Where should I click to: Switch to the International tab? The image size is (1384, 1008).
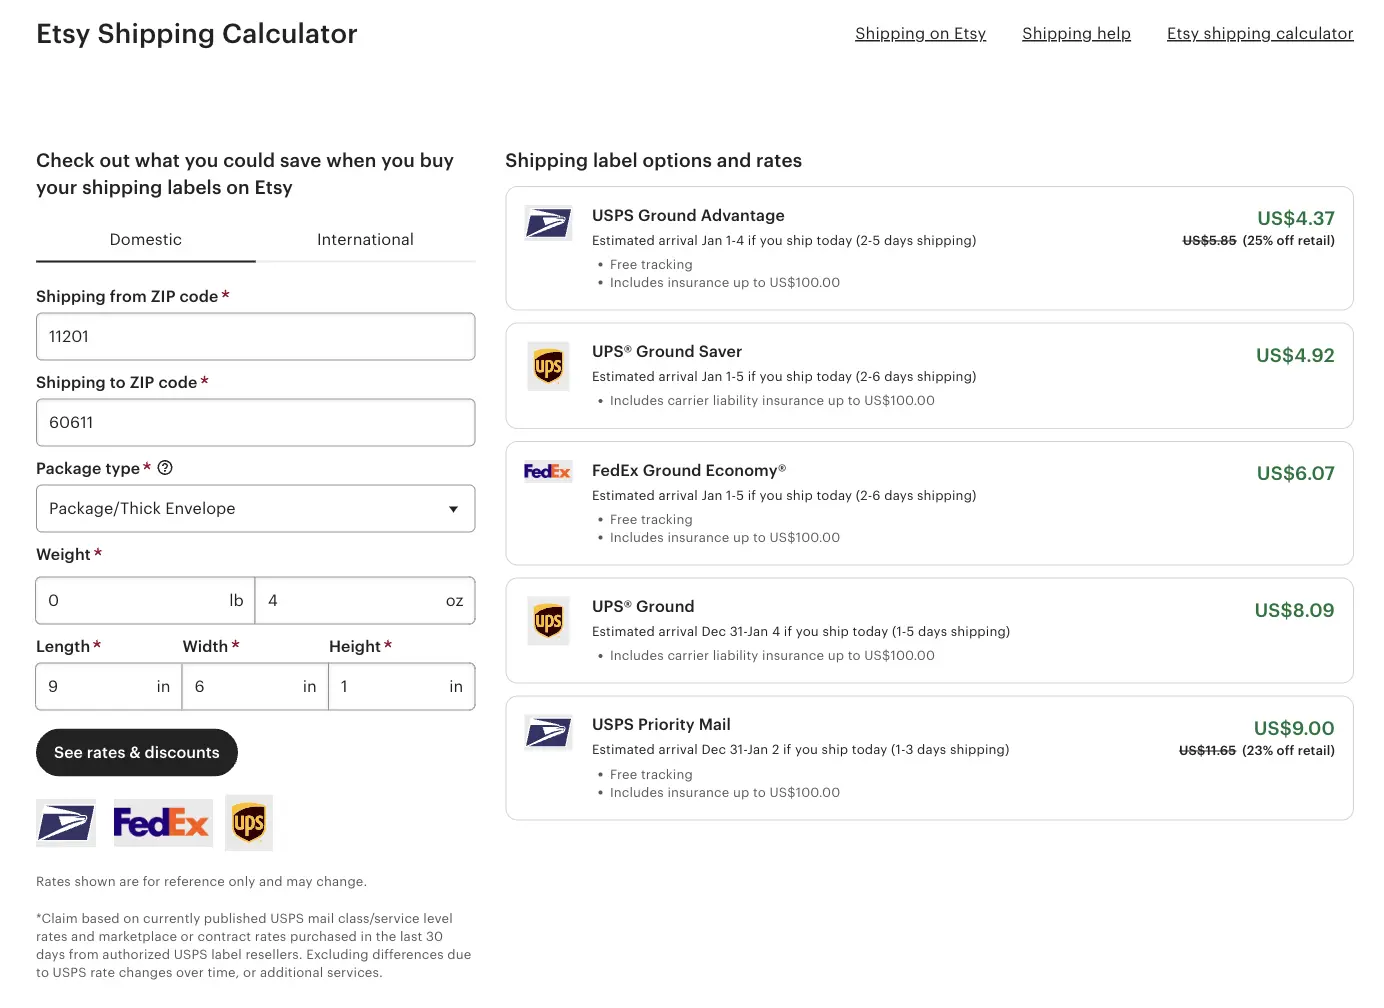[x=365, y=240]
